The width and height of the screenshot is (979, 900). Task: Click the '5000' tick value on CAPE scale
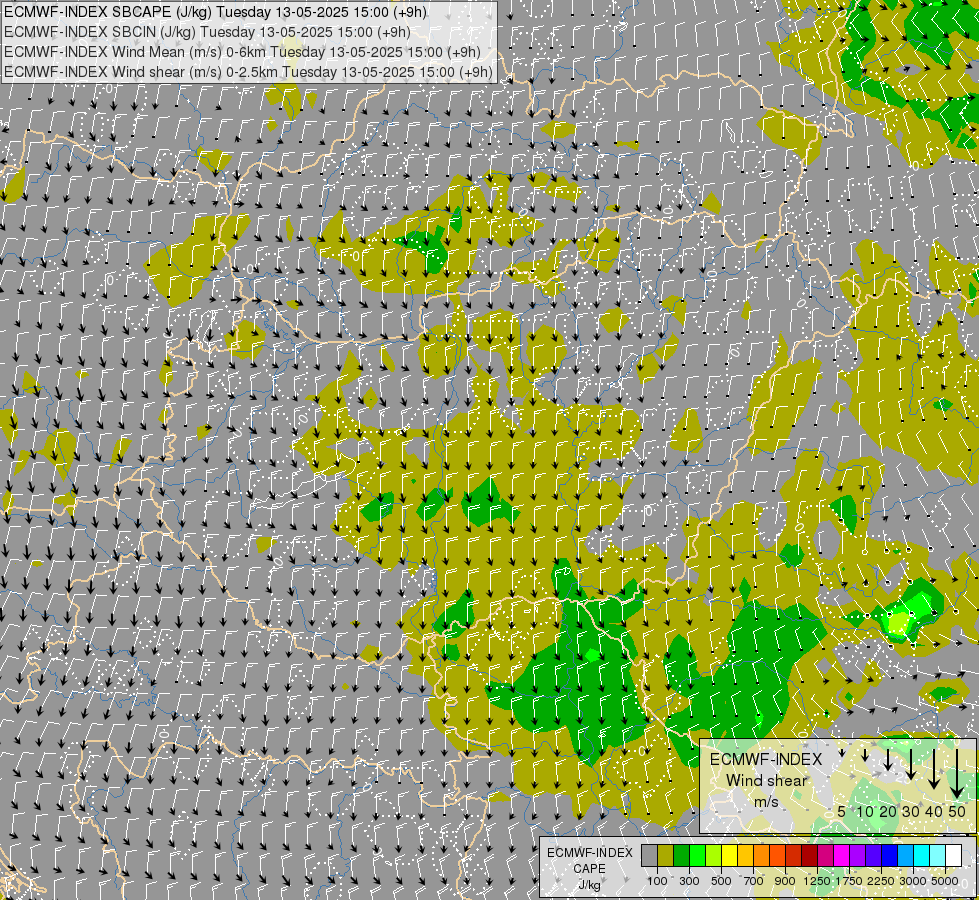945,881
